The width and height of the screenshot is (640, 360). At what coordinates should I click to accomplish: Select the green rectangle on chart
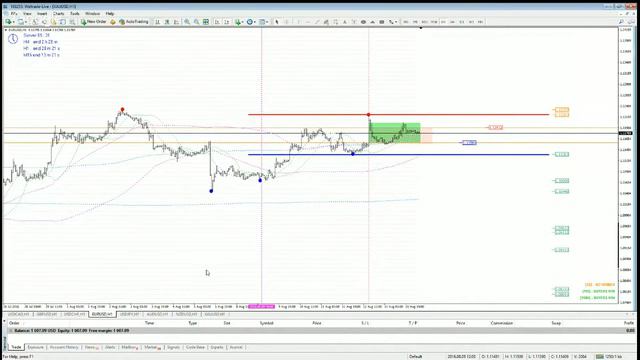(394, 133)
